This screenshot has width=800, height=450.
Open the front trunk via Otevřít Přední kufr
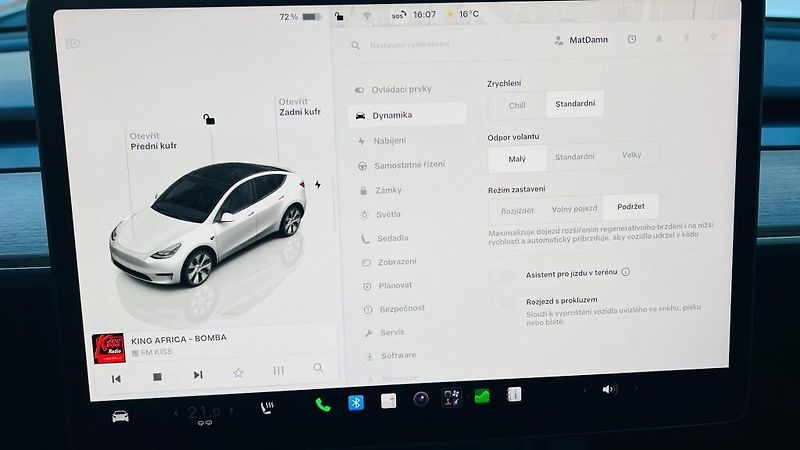pyautogui.click(x=153, y=141)
